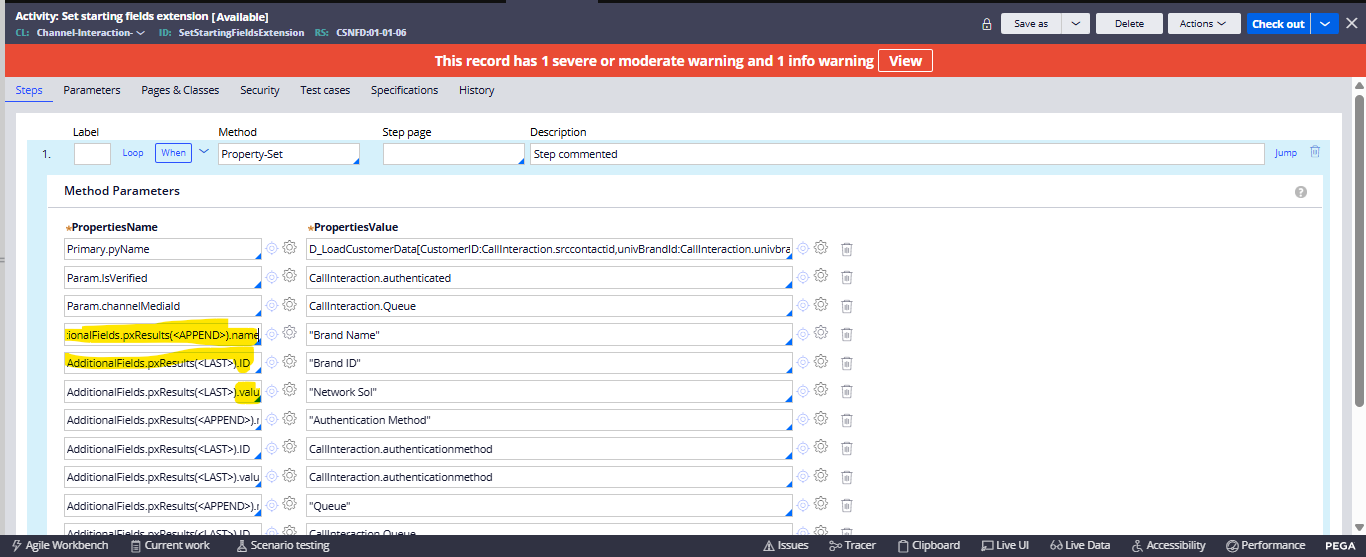
Task: Click the When button on step 1
Action: point(173,153)
